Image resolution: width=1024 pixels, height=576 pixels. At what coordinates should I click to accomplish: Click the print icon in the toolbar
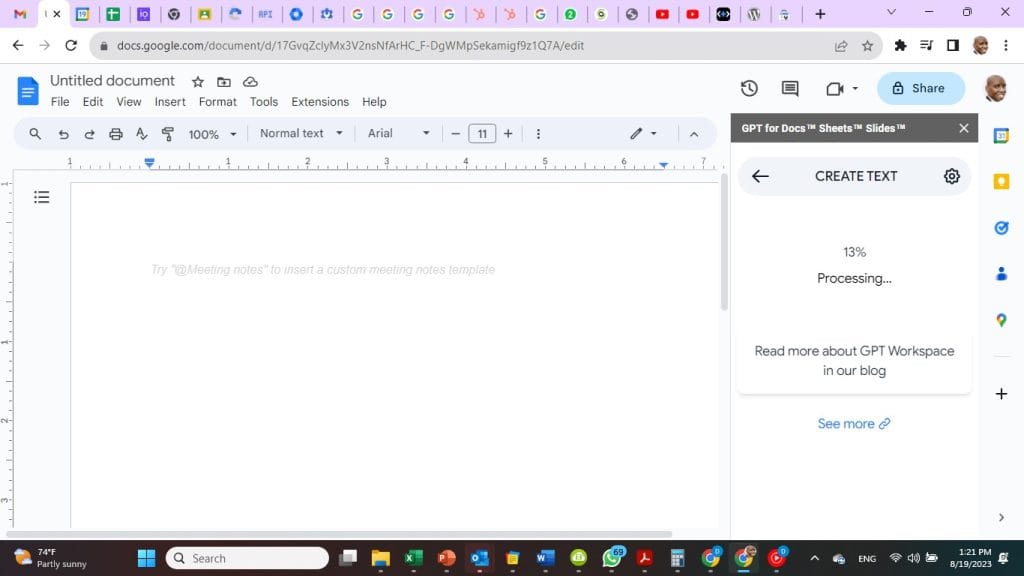(115, 134)
